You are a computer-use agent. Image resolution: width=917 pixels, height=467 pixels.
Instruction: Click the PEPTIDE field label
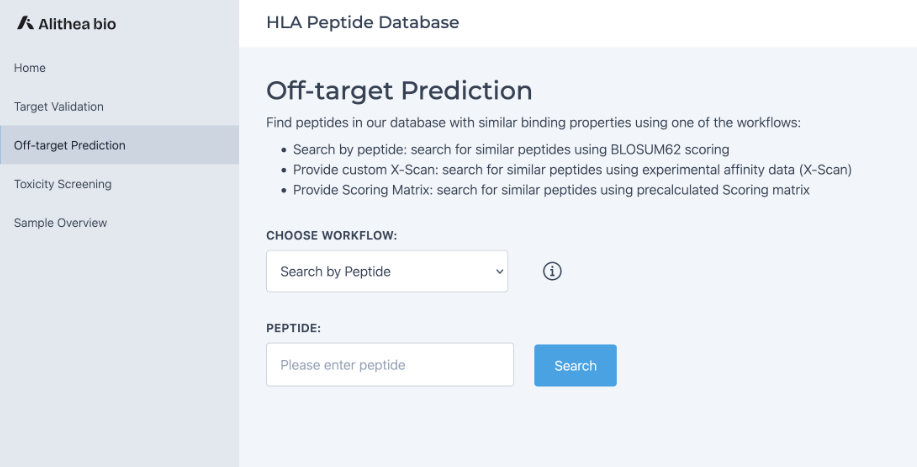[x=293, y=327]
